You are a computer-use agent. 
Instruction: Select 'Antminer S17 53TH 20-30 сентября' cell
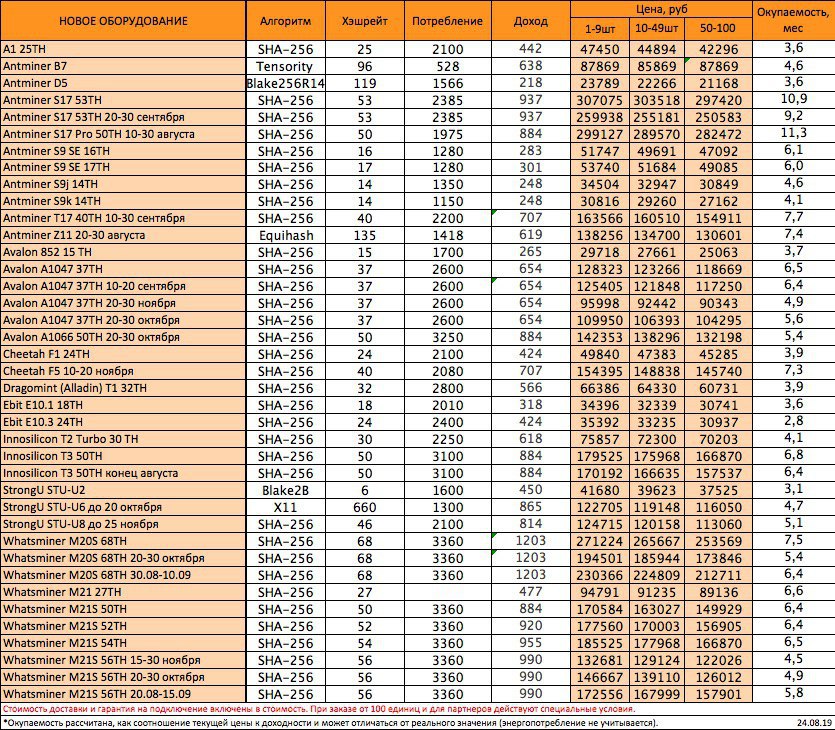(123, 117)
